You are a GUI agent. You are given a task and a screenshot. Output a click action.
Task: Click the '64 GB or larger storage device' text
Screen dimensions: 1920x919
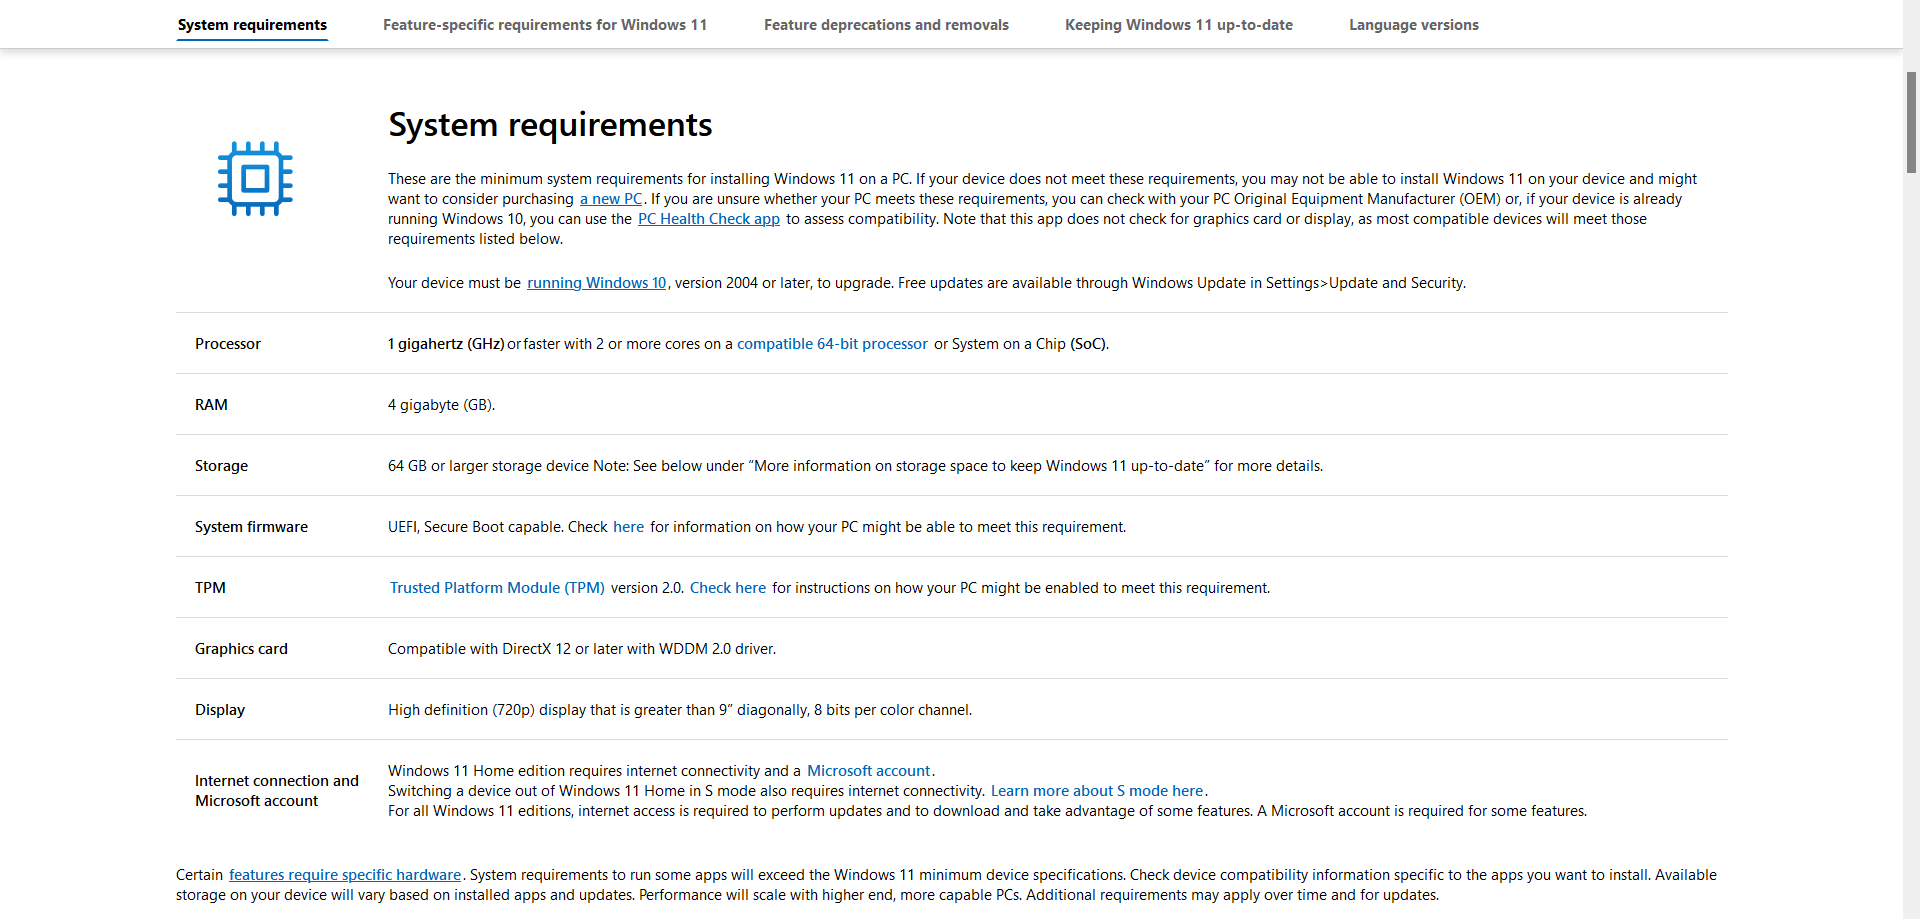[488, 466]
